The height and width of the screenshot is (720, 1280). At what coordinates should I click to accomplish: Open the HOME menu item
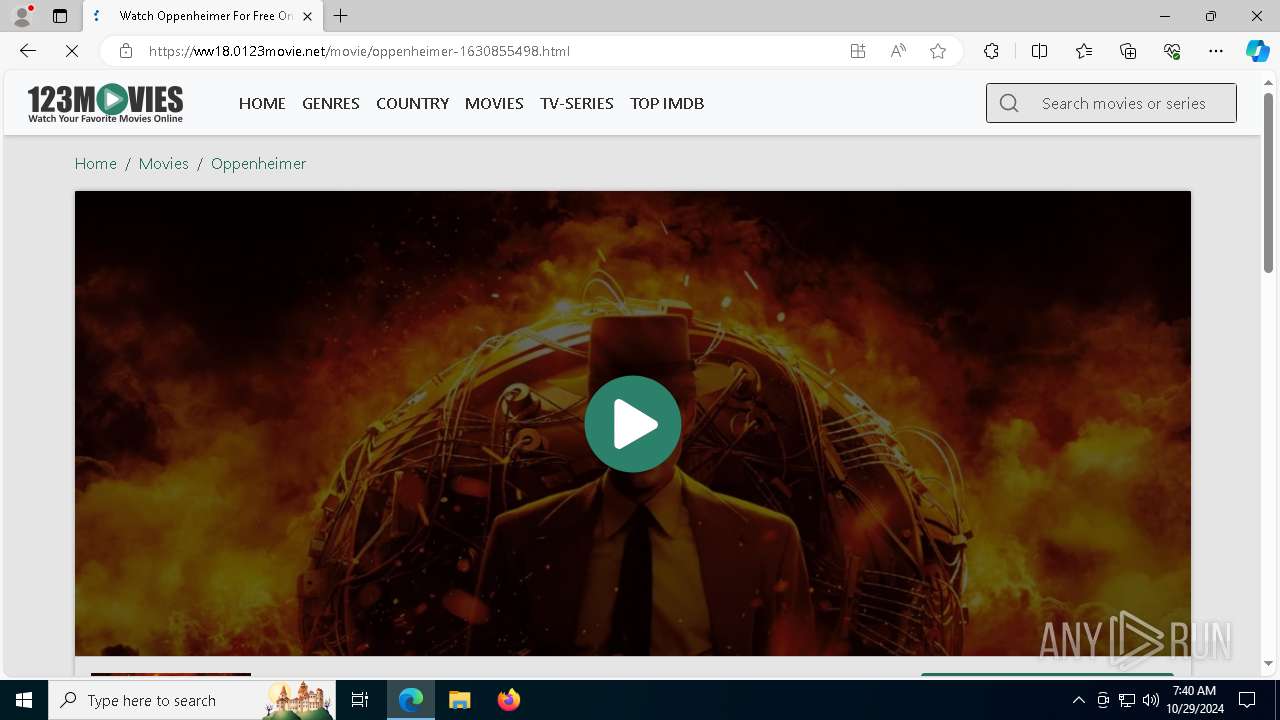point(262,103)
